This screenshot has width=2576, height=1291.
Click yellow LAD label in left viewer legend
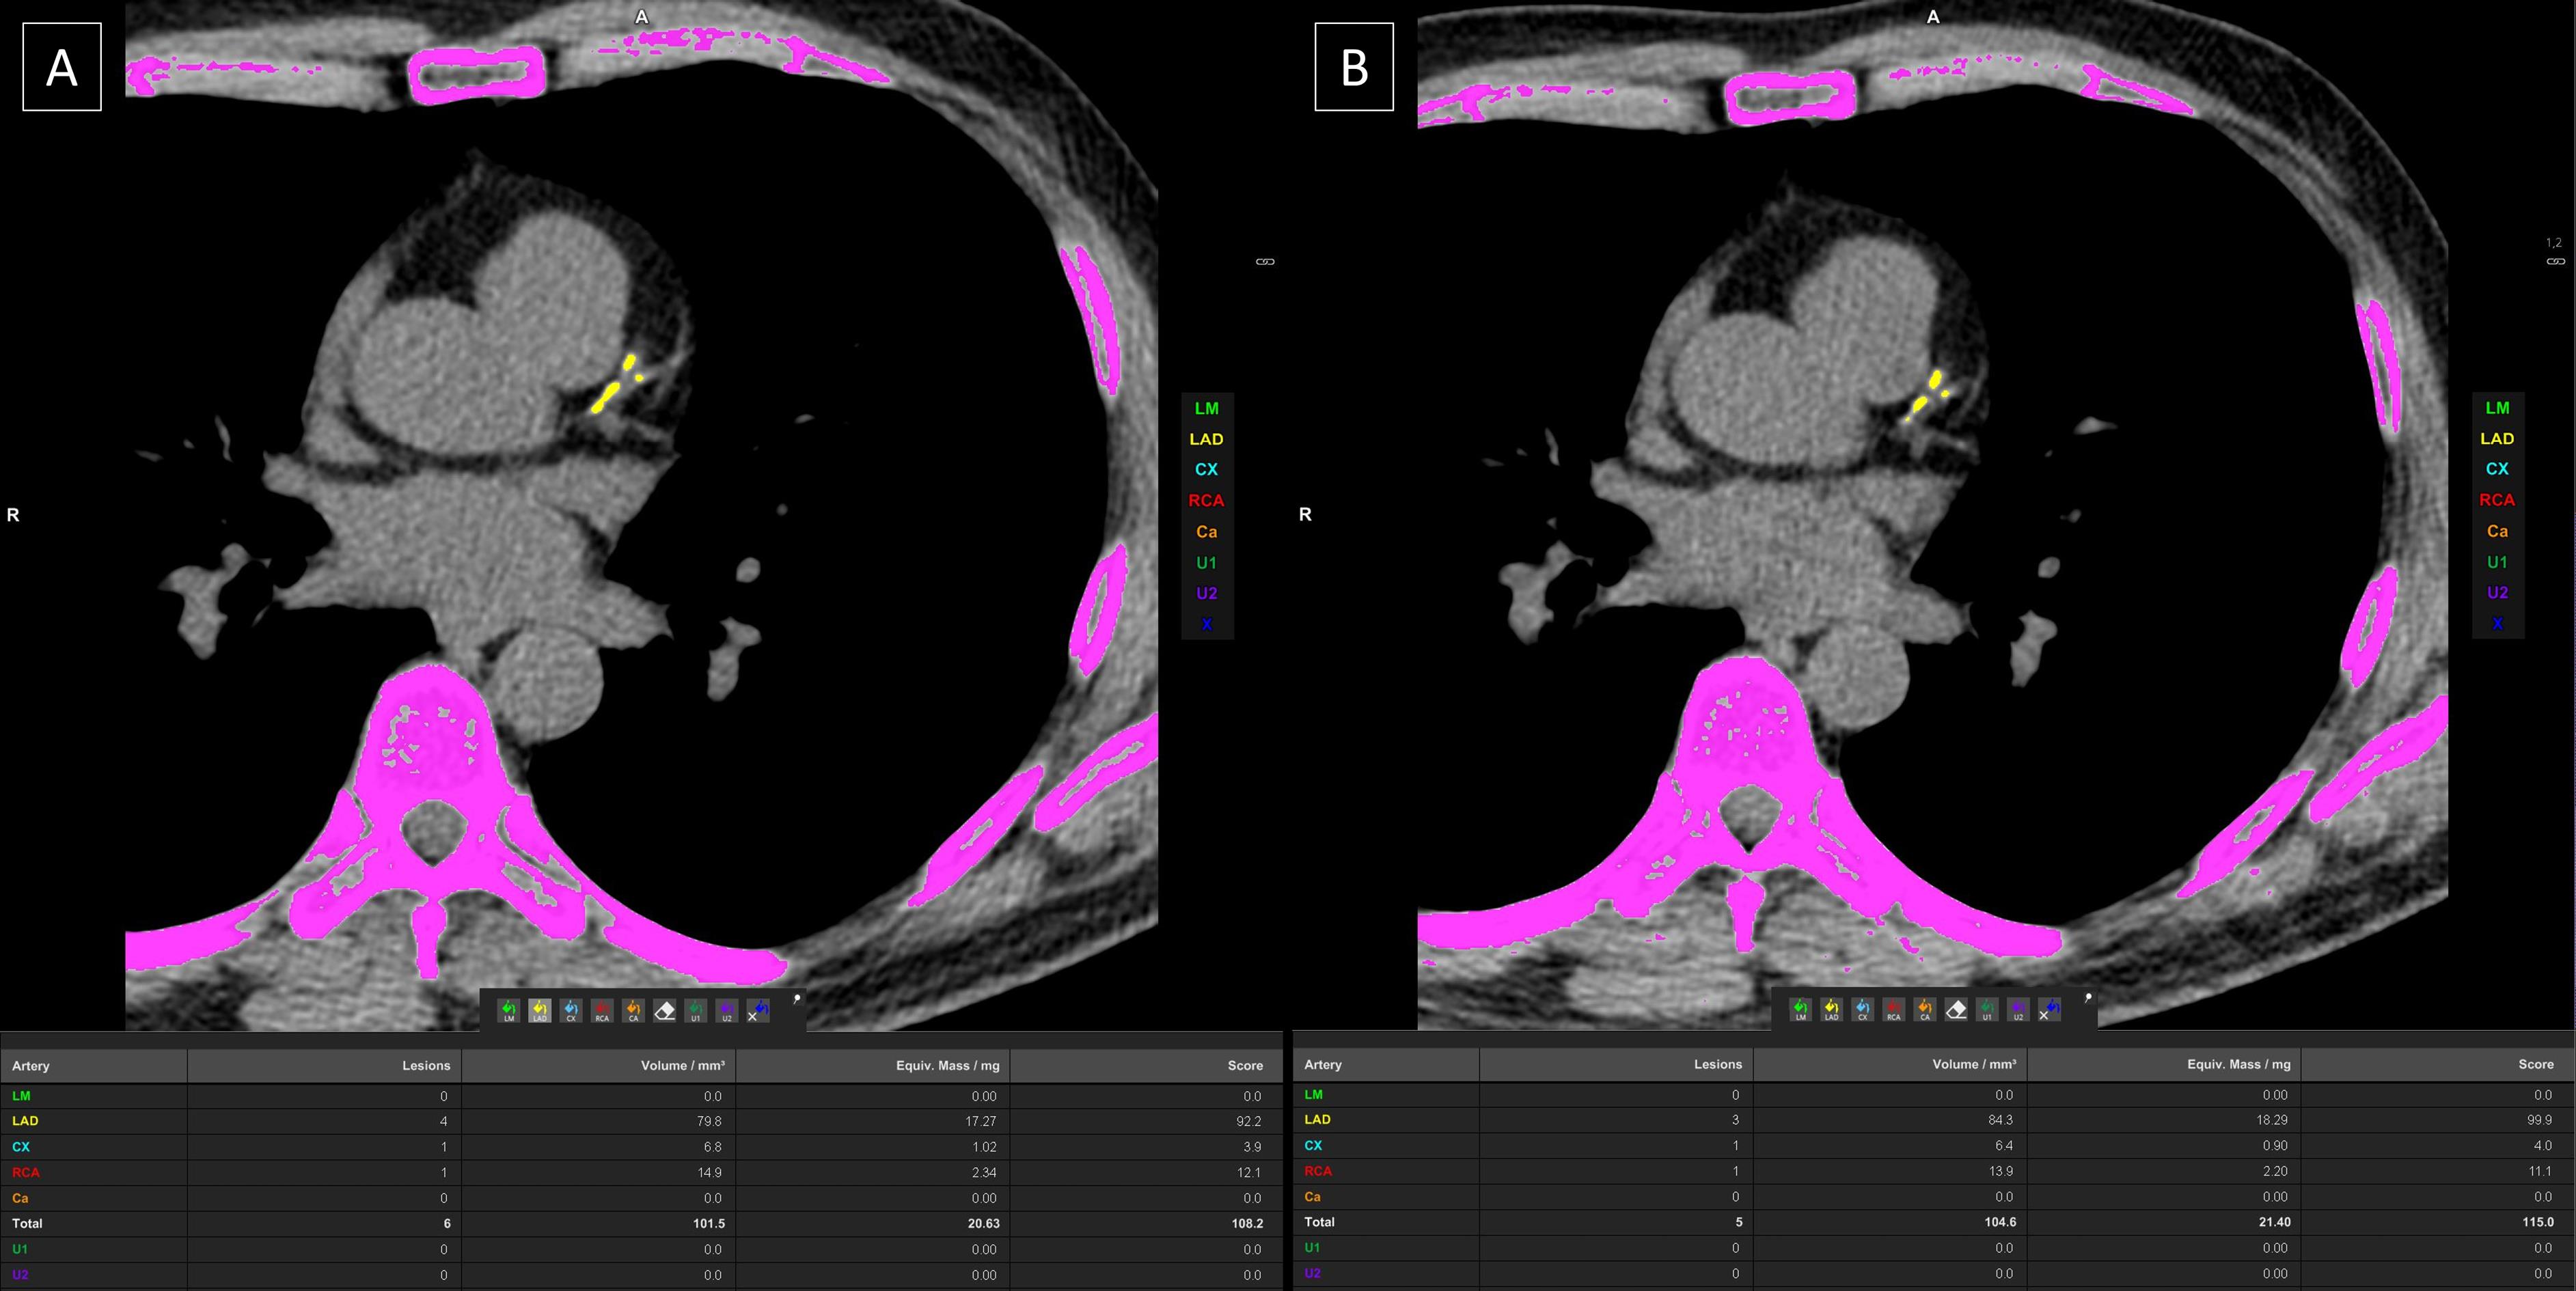(1207, 439)
